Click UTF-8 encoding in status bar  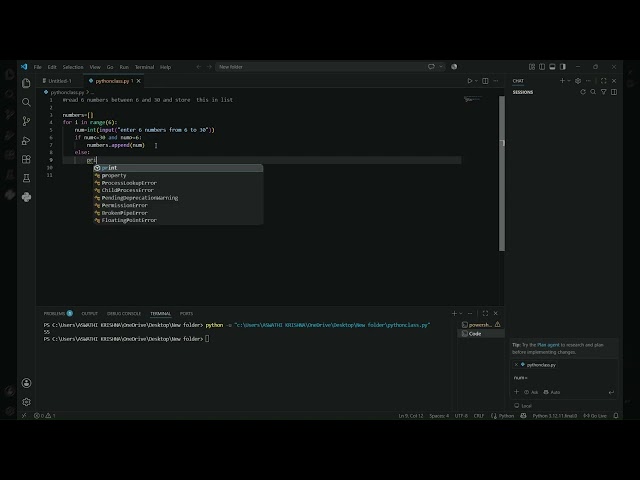tap(461, 416)
